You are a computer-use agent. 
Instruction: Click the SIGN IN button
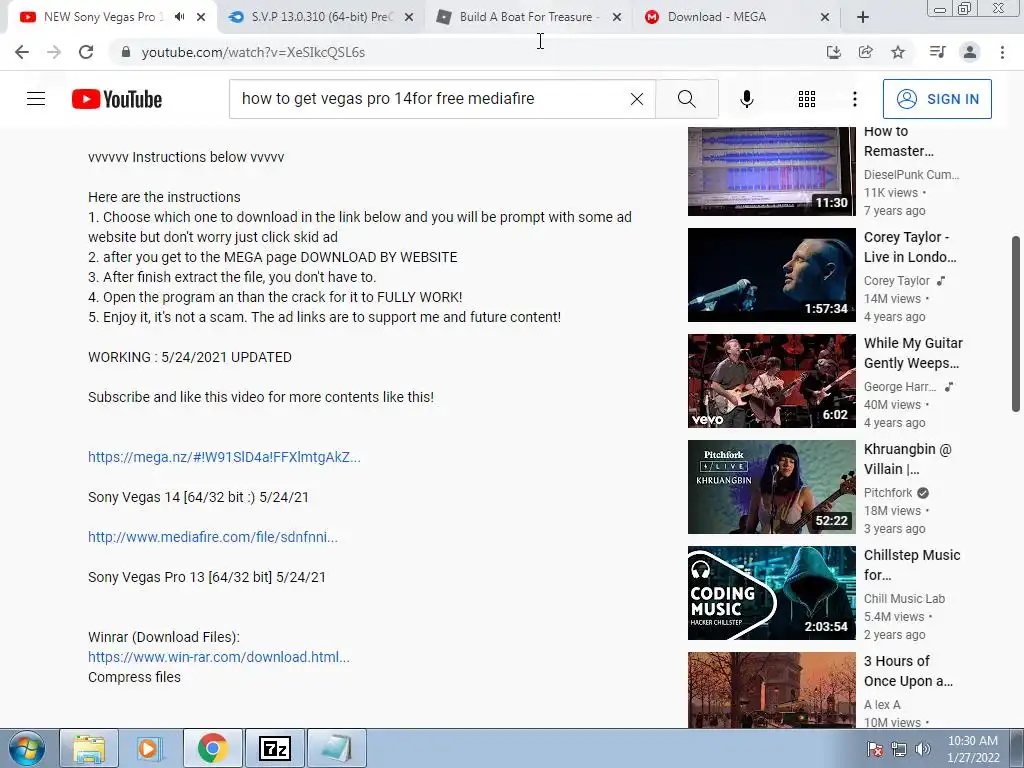click(937, 99)
